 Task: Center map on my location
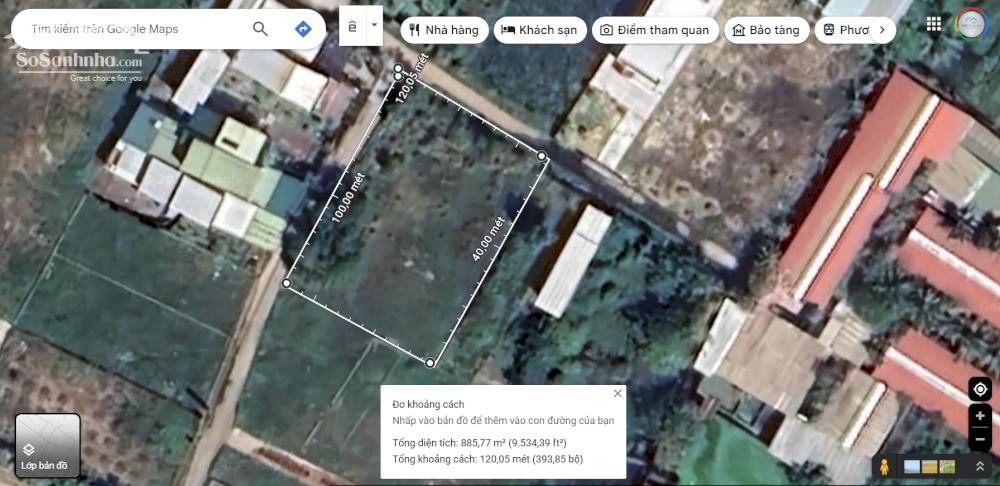(x=980, y=389)
